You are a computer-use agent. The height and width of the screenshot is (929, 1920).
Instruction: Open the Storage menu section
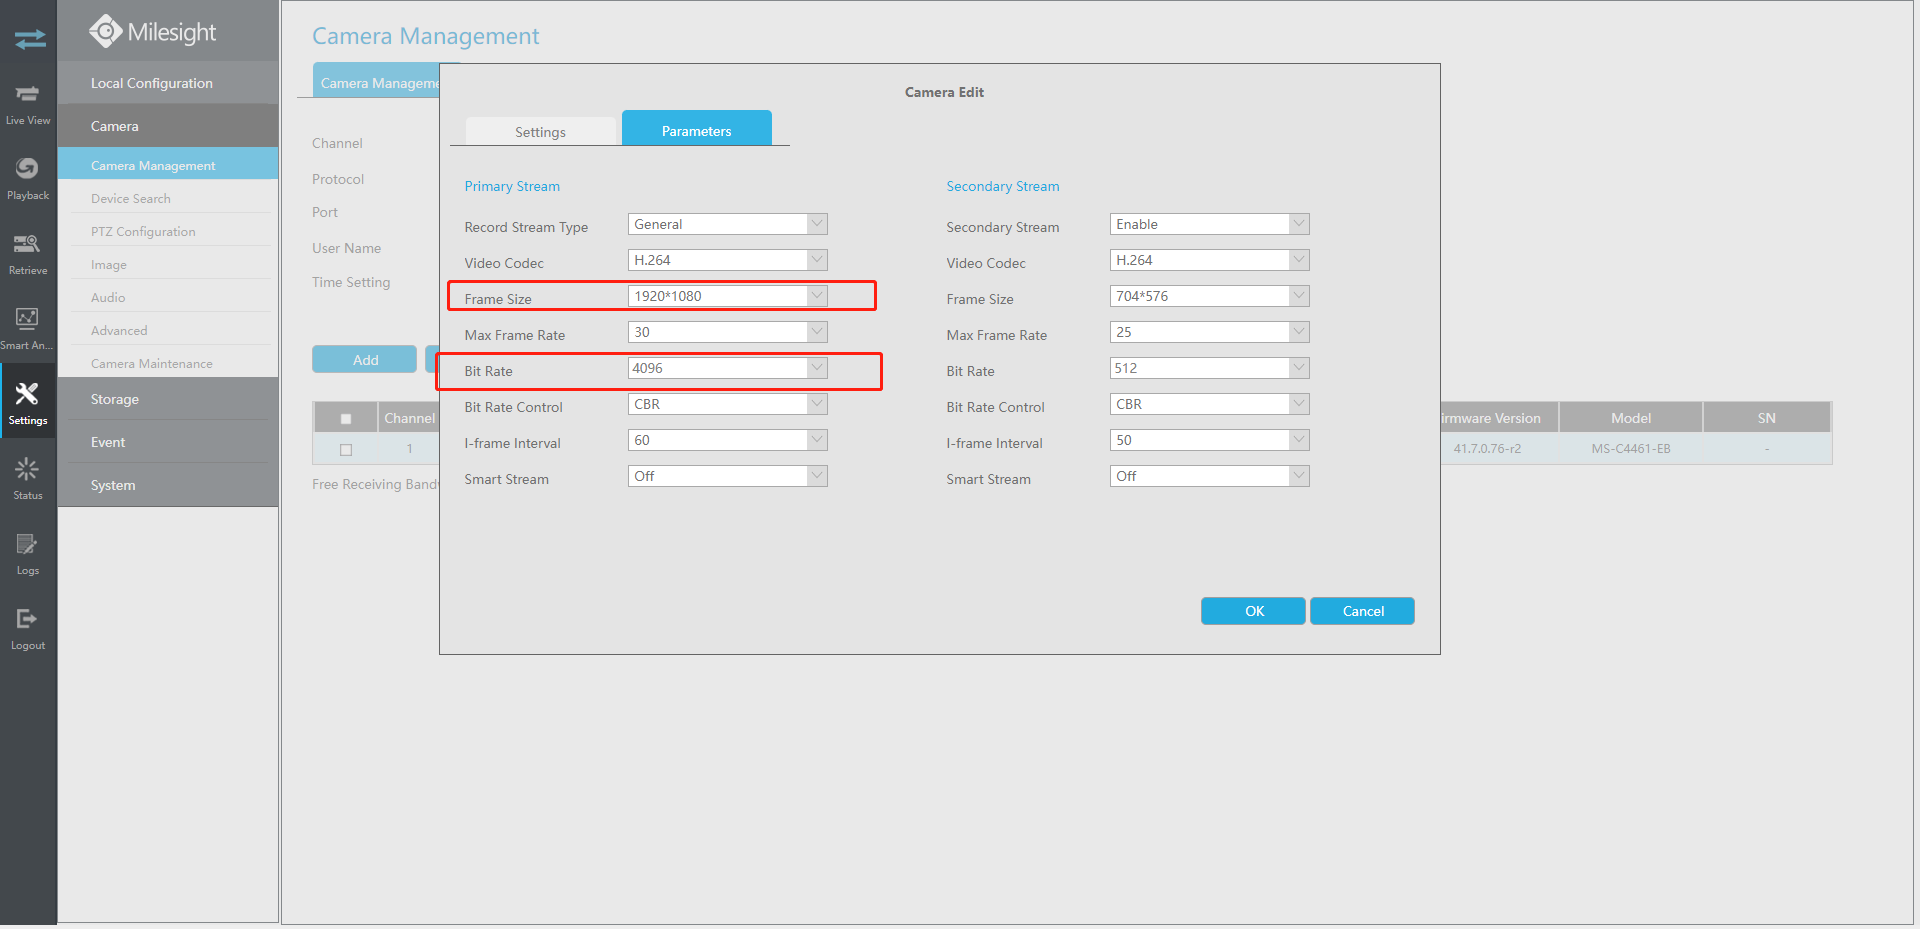(168, 399)
